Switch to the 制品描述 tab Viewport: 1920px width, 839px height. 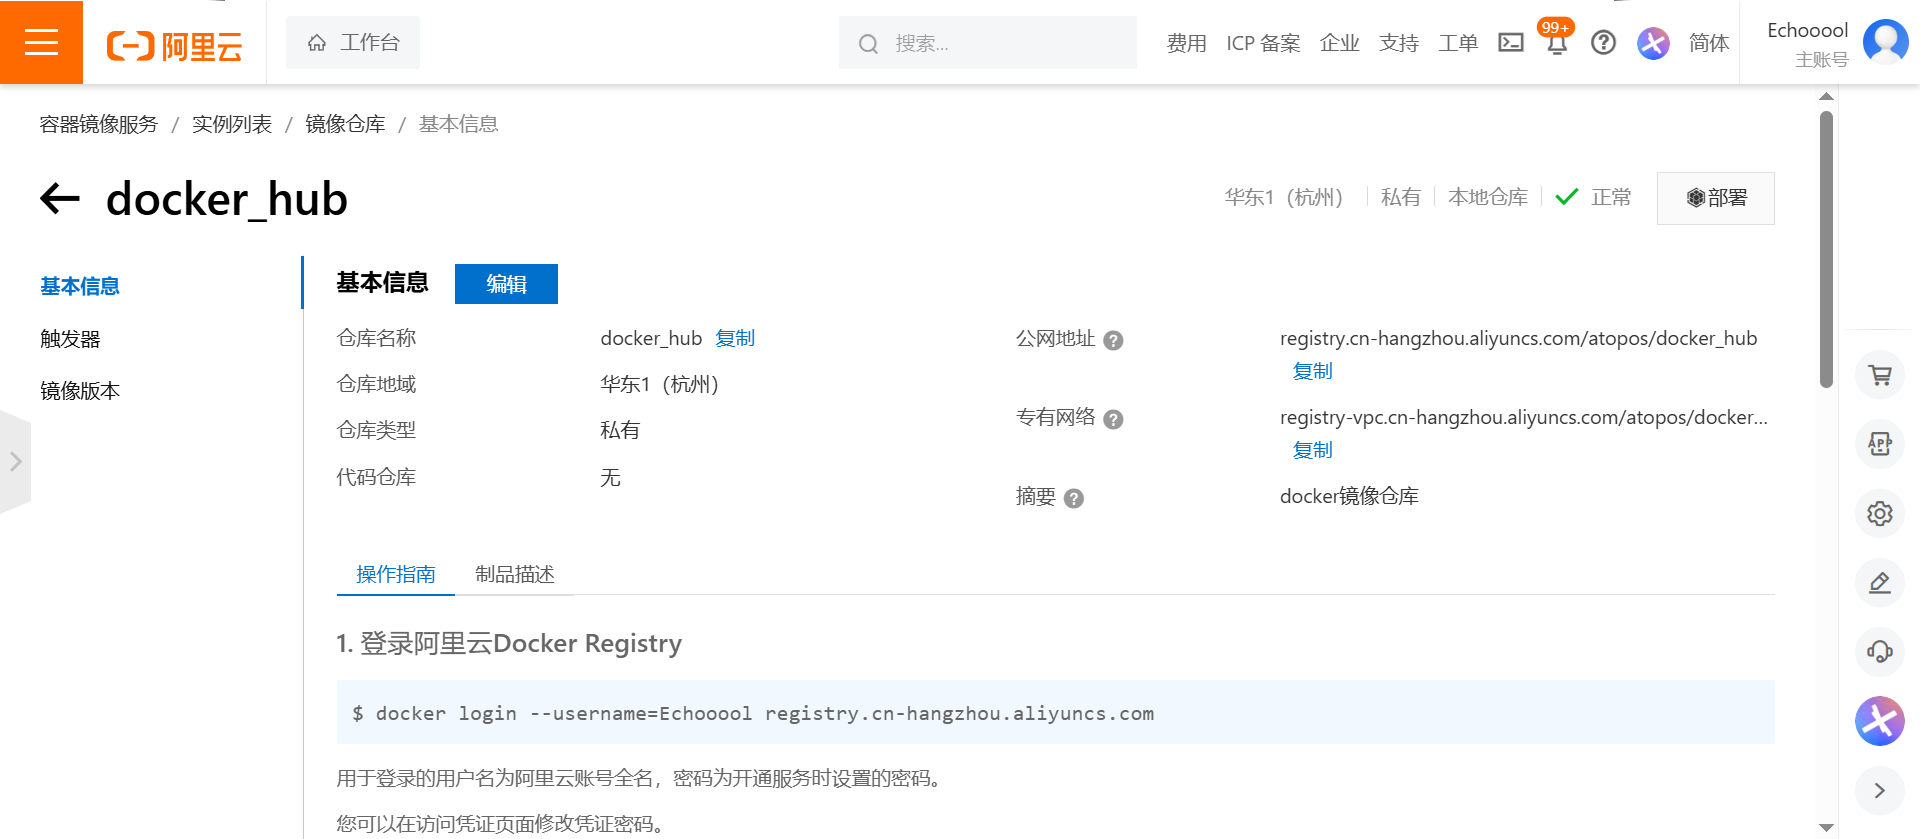coord(514,574)
